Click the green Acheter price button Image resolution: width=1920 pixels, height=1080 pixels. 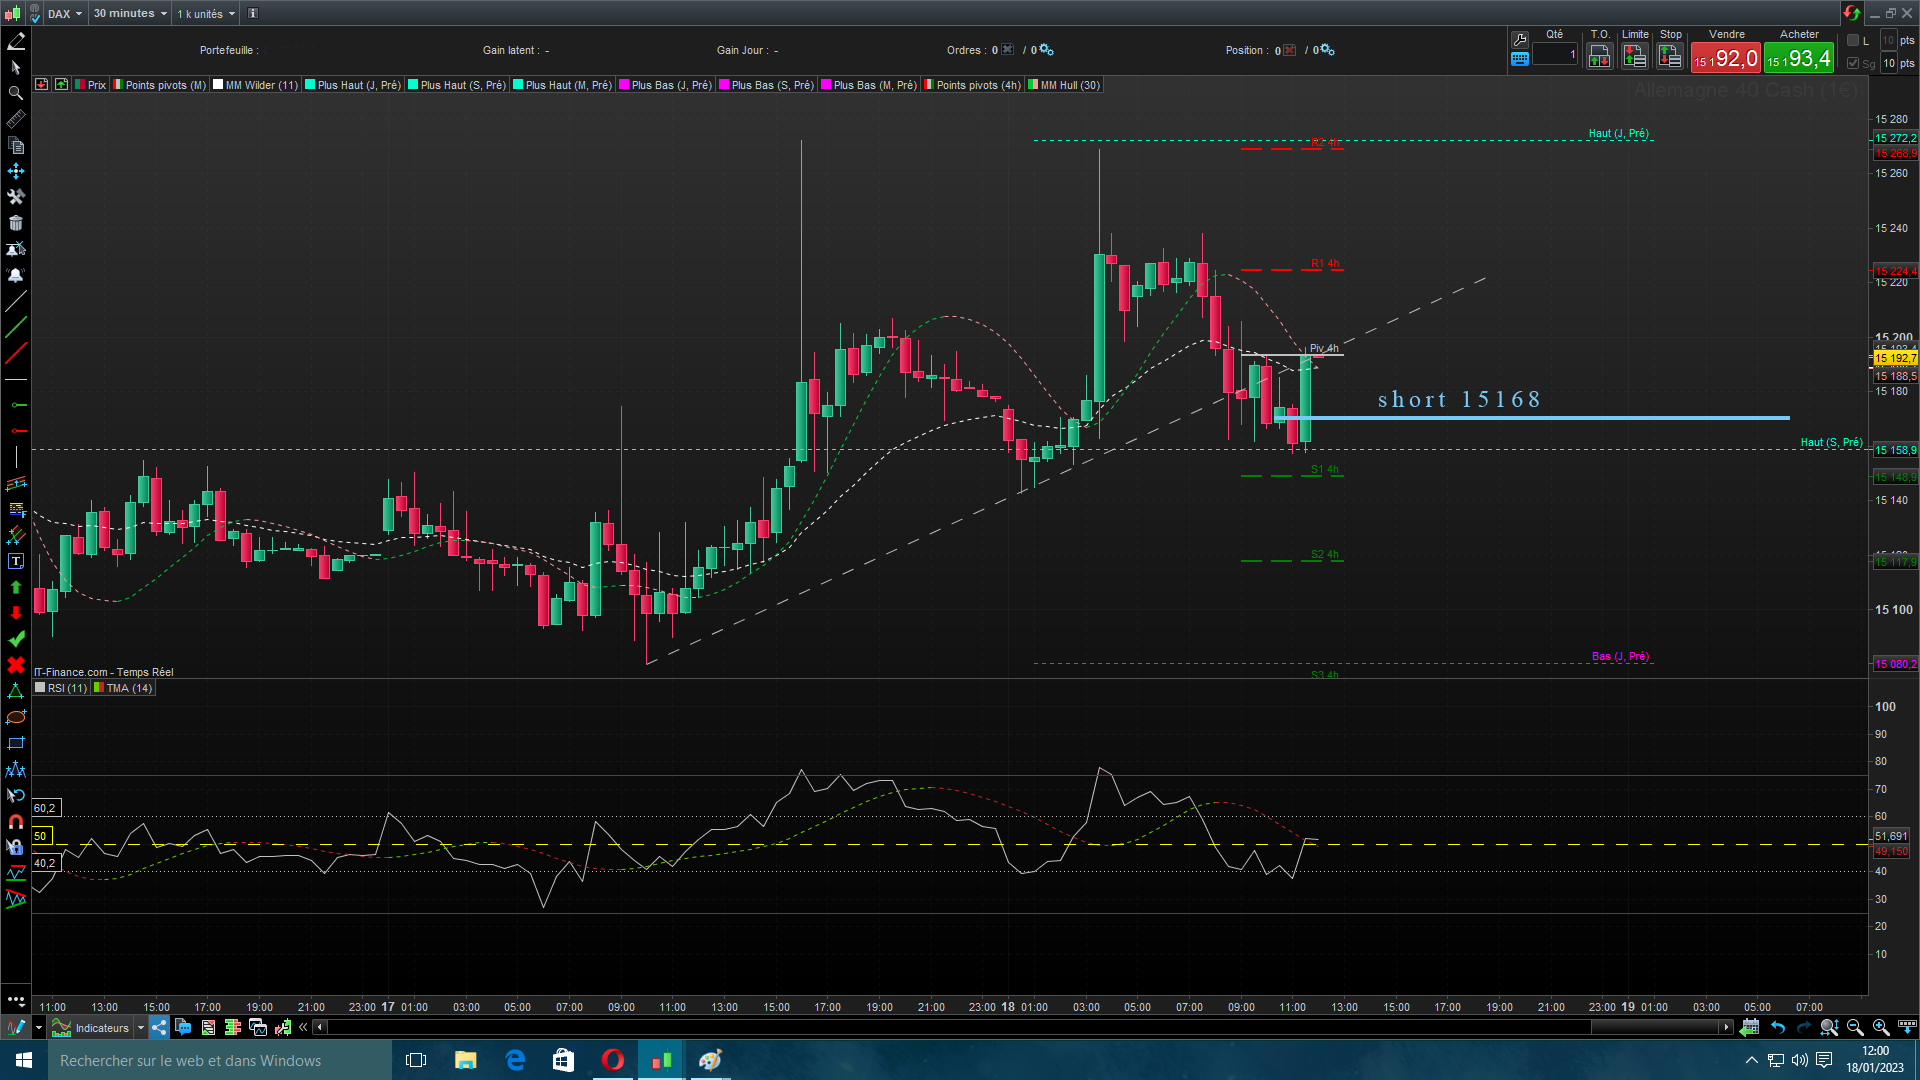(x=1798, y=59)
